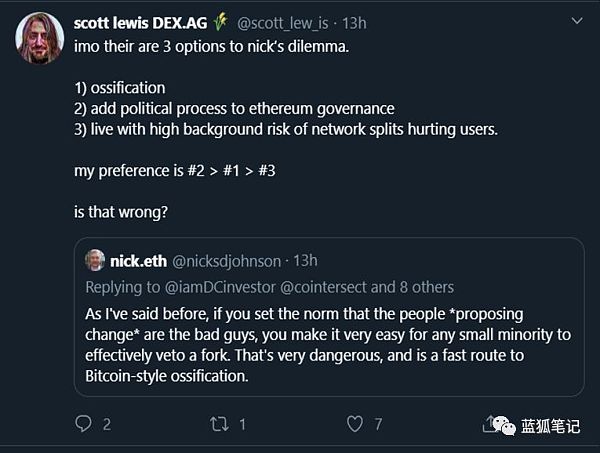
Task: Click the share icon under the tweet
Action: coord(490,423)
